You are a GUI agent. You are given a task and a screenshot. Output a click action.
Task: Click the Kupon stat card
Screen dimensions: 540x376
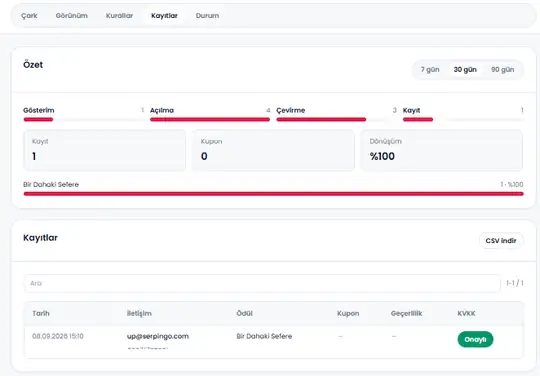(273, 150)
